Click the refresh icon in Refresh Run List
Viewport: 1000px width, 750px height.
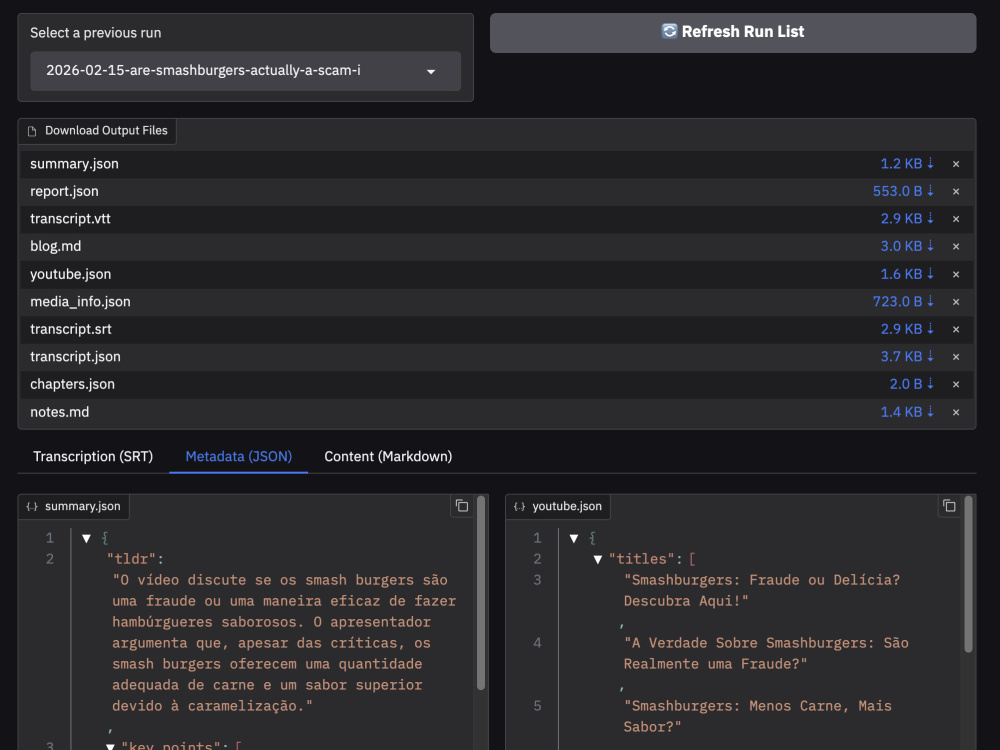click(x=669, y=31)
